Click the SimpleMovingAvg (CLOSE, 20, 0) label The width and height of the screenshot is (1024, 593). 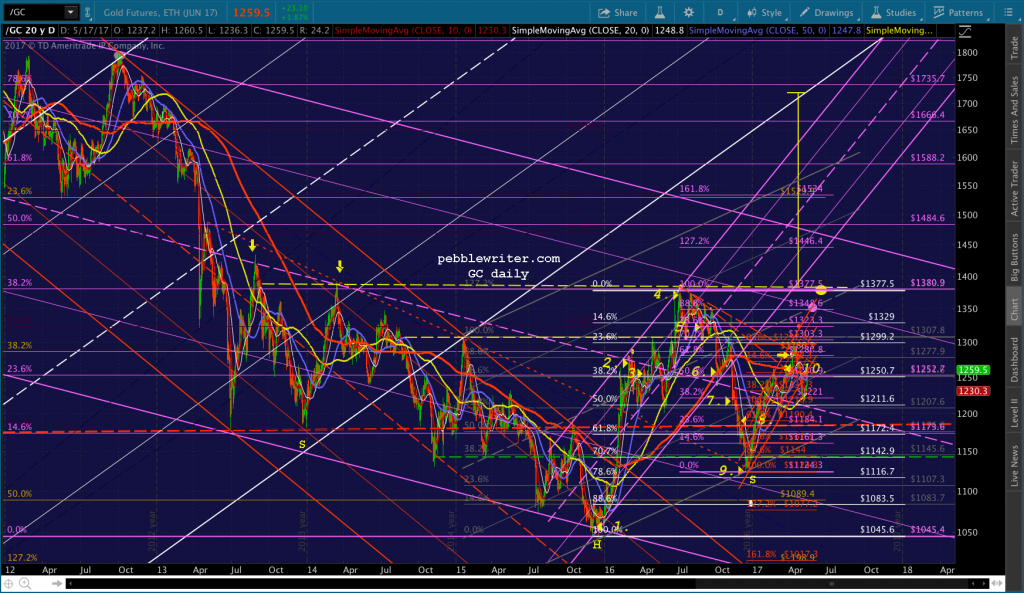[581, 31]
